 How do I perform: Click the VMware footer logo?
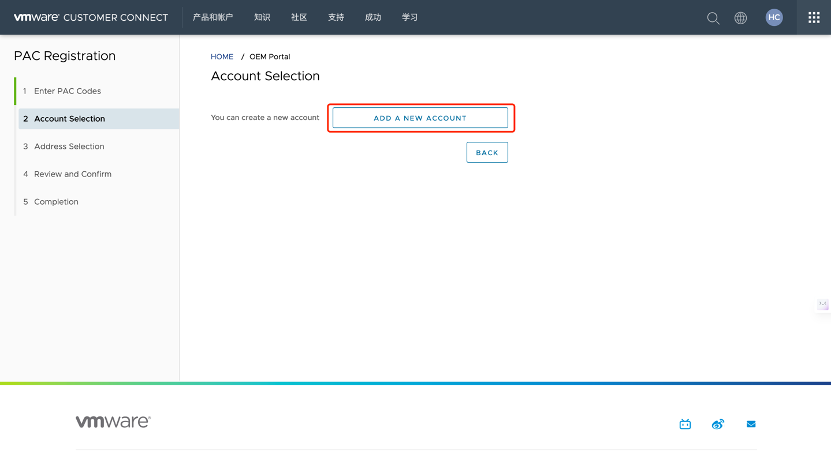[113, 421]
